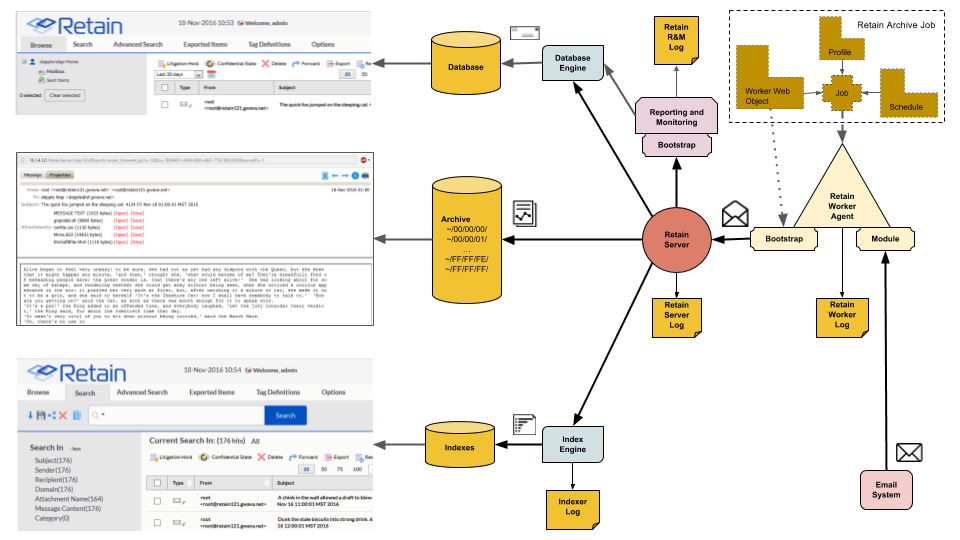The height and width of the screenshot is (540, 960).
Task: Check the select-all checkbox in the browse list header
Action: click(164, 88)
